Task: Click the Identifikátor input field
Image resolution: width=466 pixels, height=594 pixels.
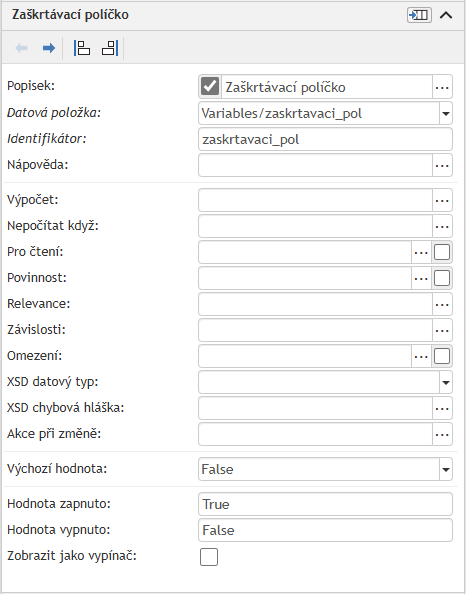Action: click(325, 139)
